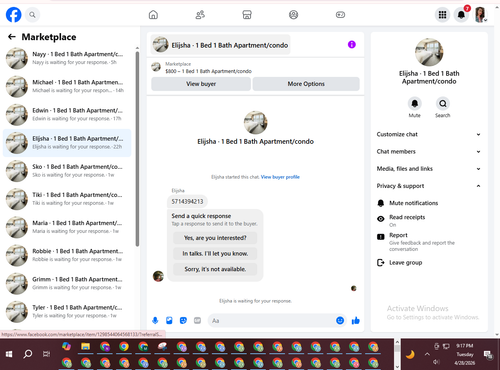
Task: Open Marketplace storefront icon in top bar
Action: pyautogui.click(x=247, y=15)
